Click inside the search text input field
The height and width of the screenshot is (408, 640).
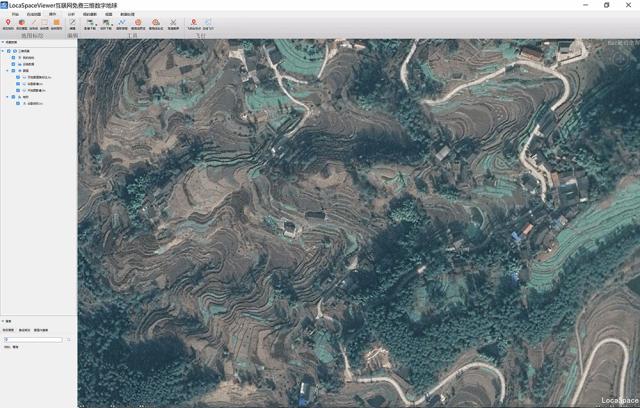click(x=32, y=340)
